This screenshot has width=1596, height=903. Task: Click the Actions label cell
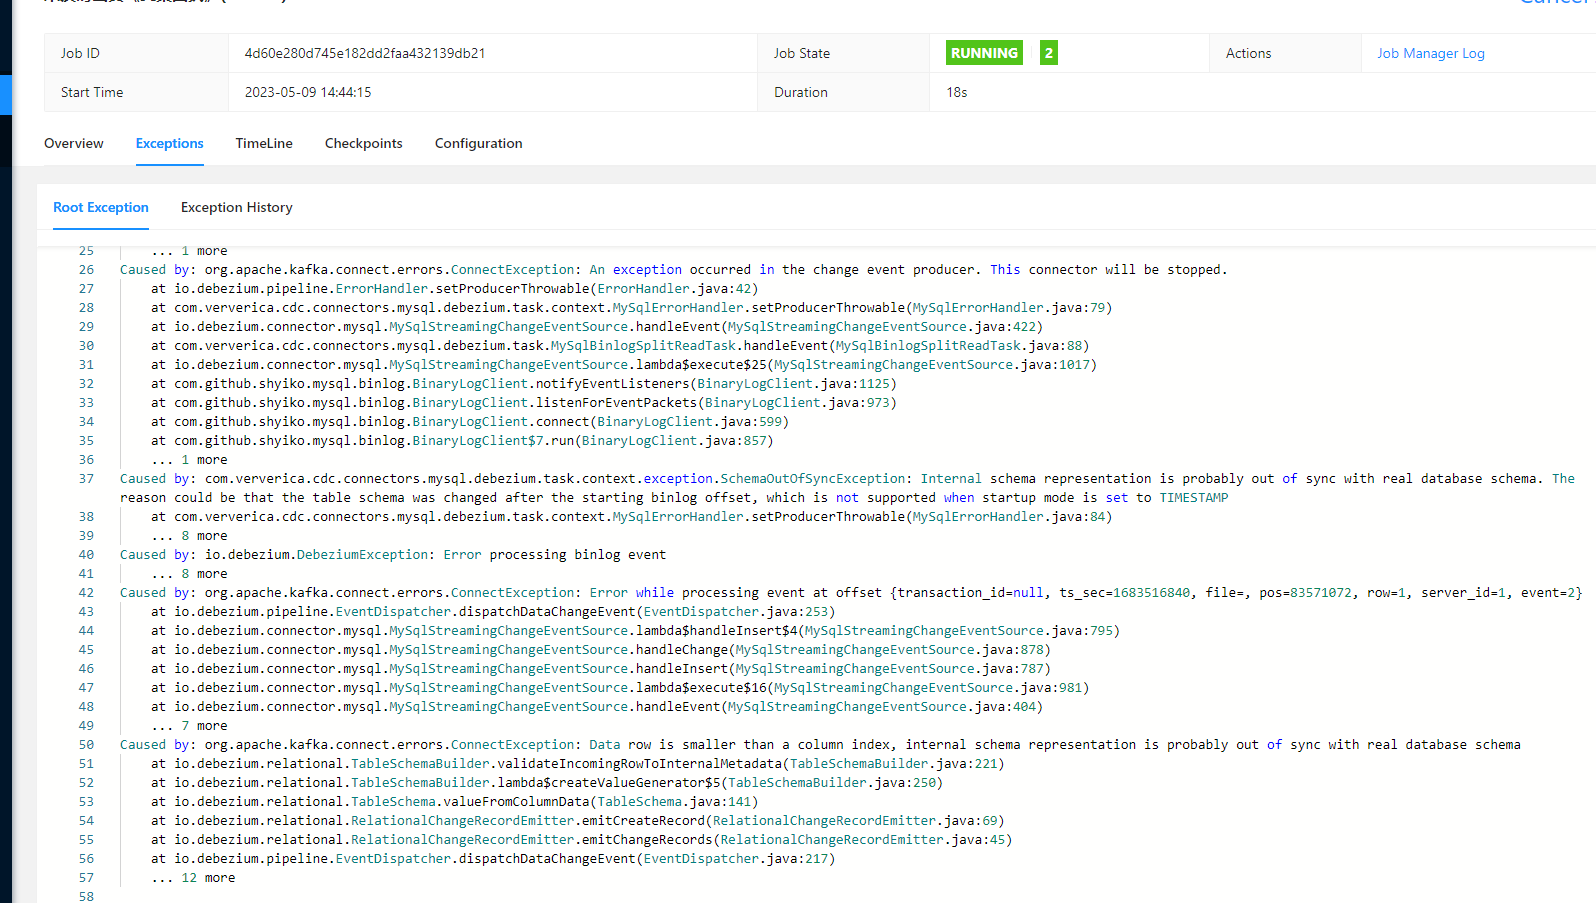(x=1285, y=53)
